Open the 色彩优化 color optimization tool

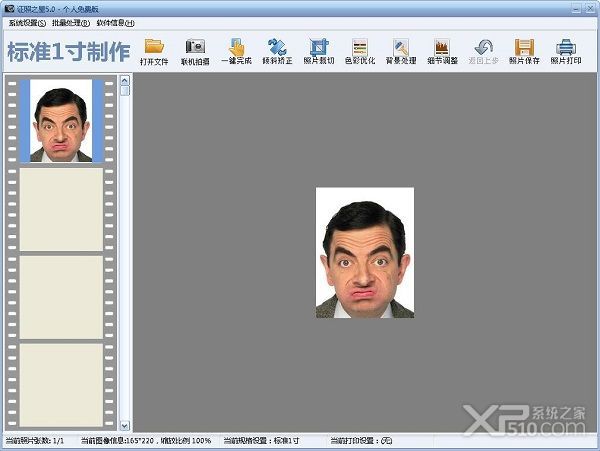pyautogui.click(x=360, y=51)
